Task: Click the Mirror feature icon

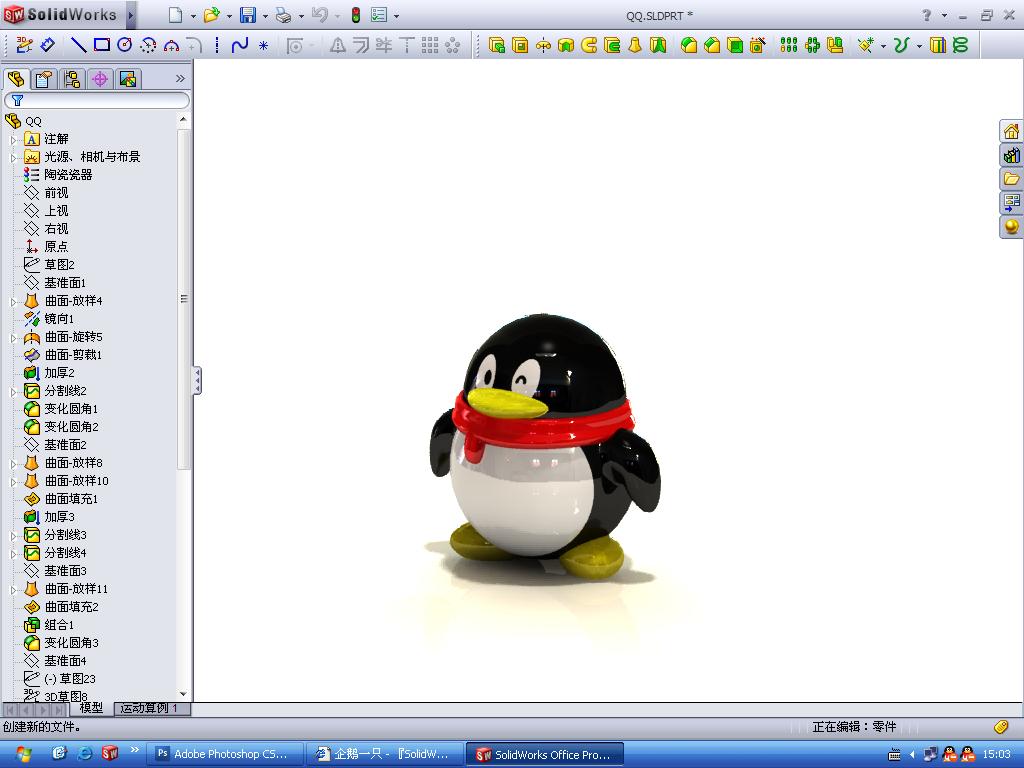Action: [x=835, y=44]
